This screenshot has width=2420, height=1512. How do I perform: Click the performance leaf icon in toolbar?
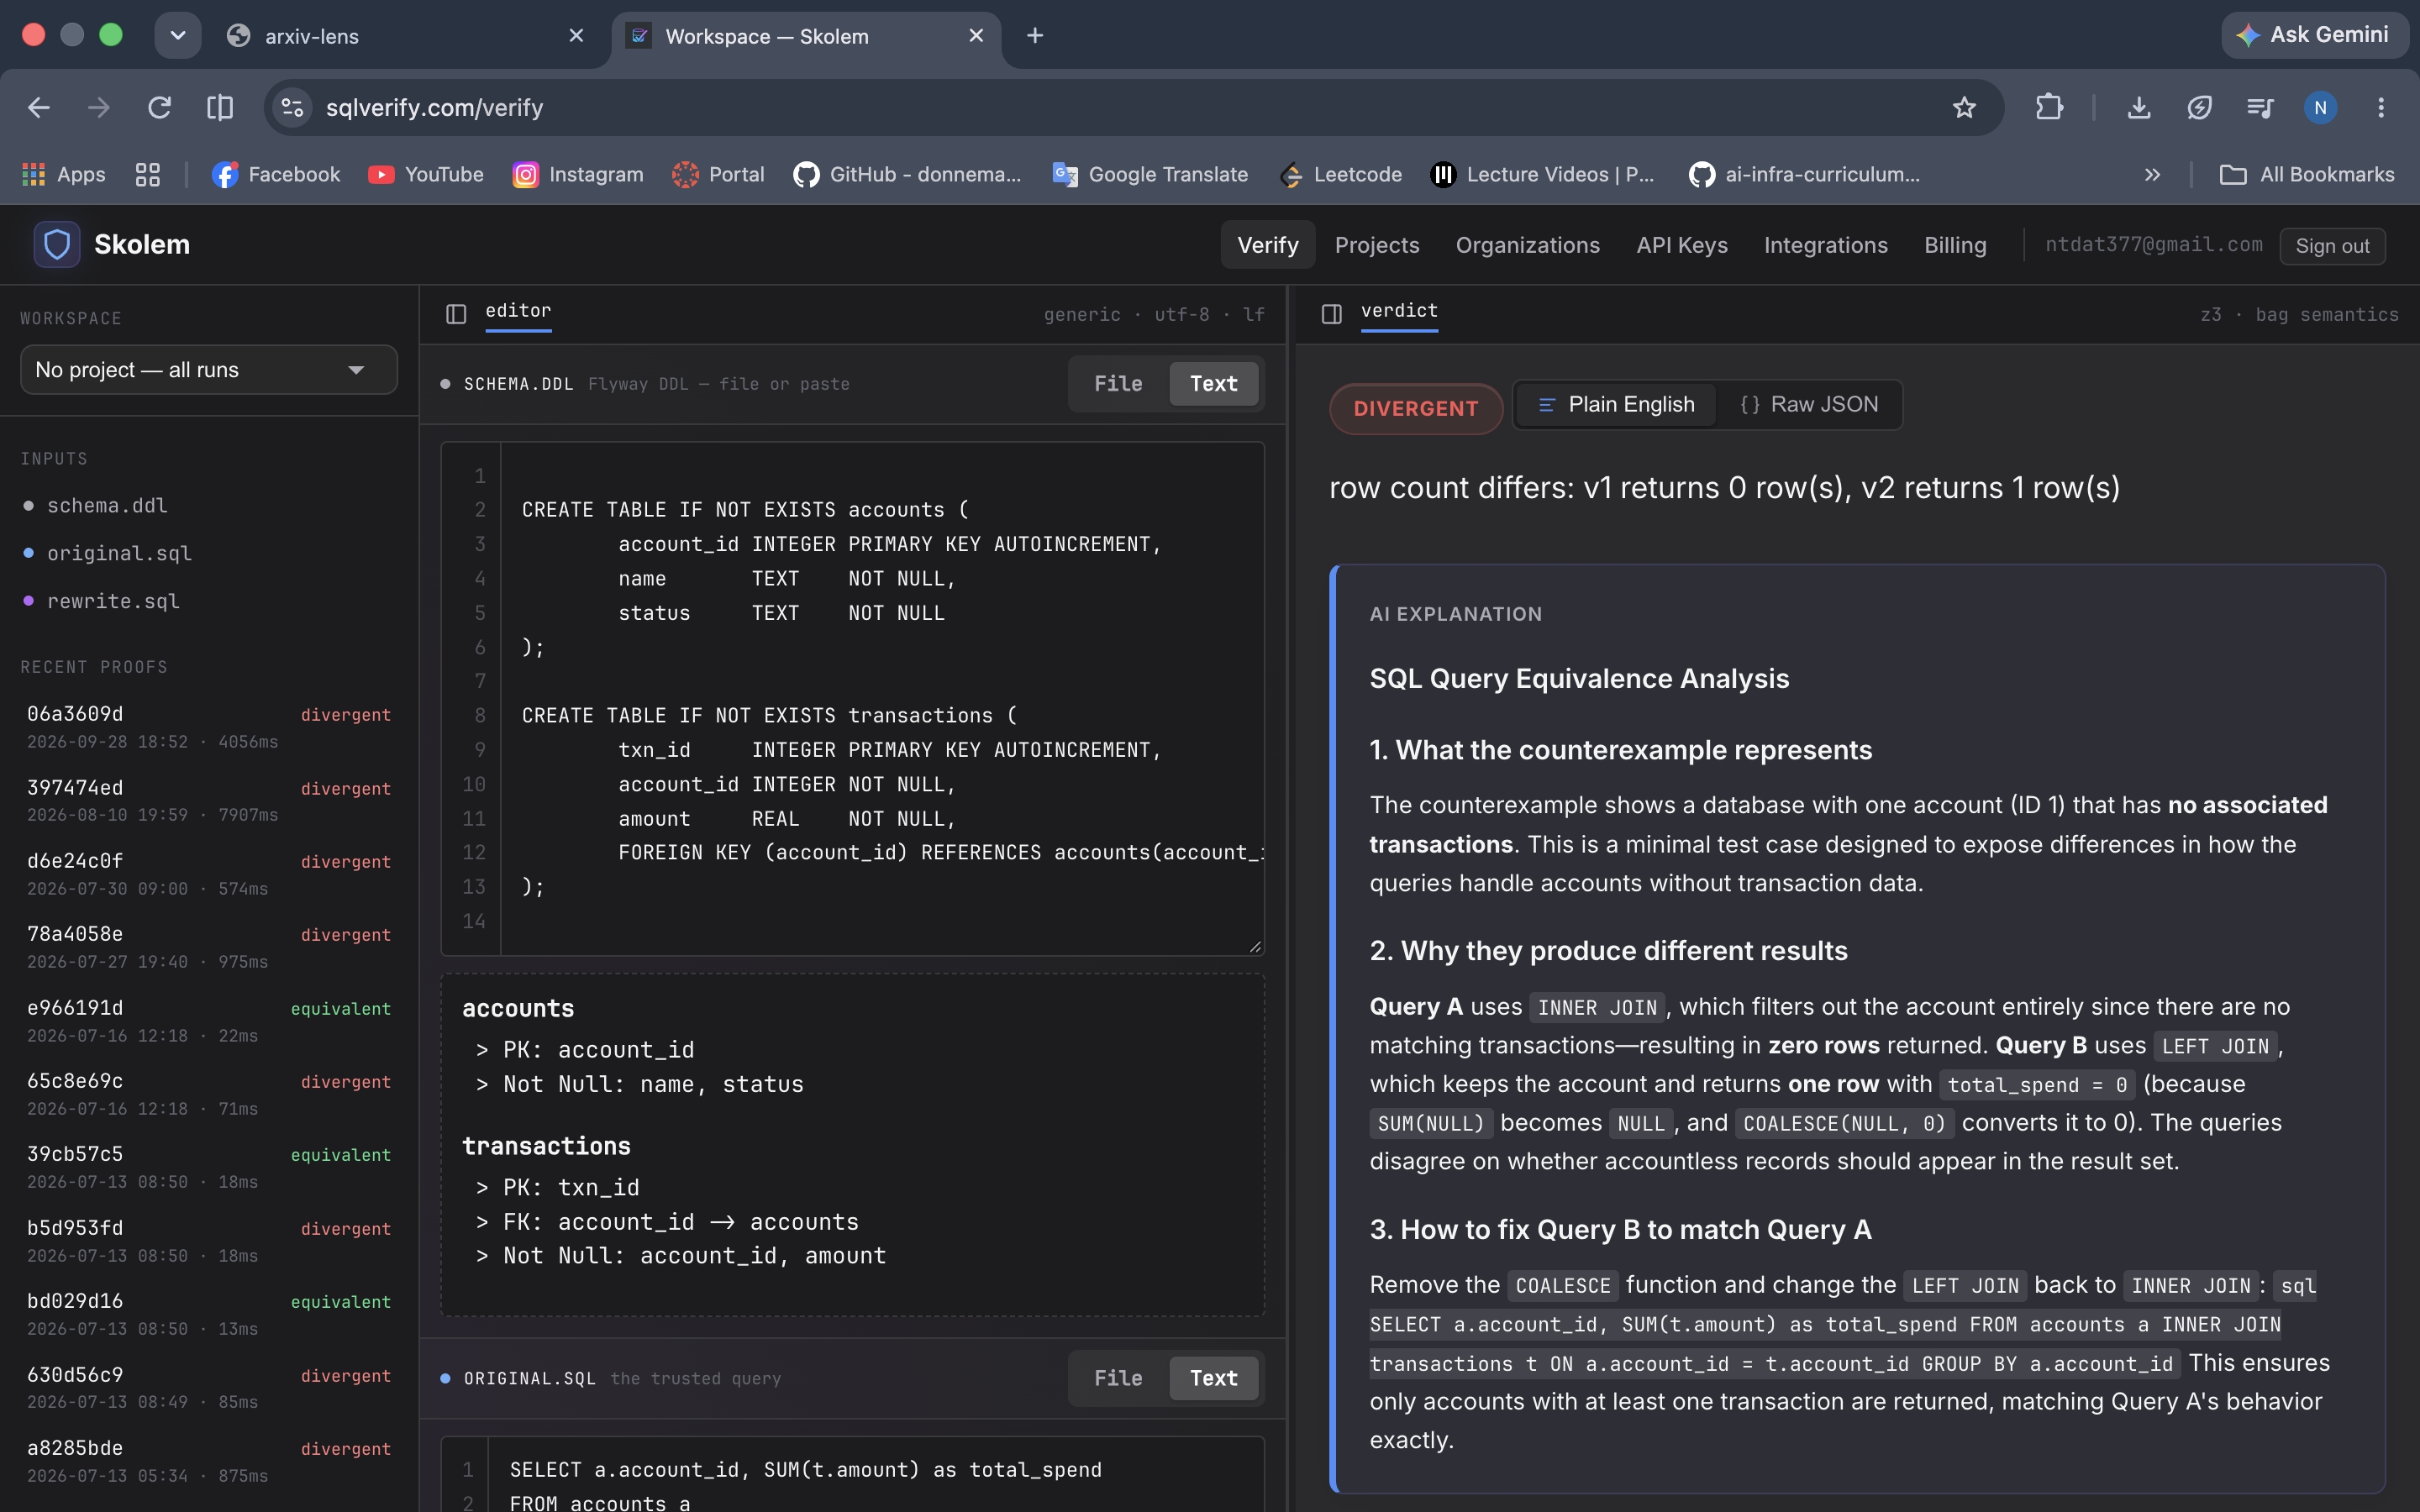pyautogui.click(x=2199, y=107)
